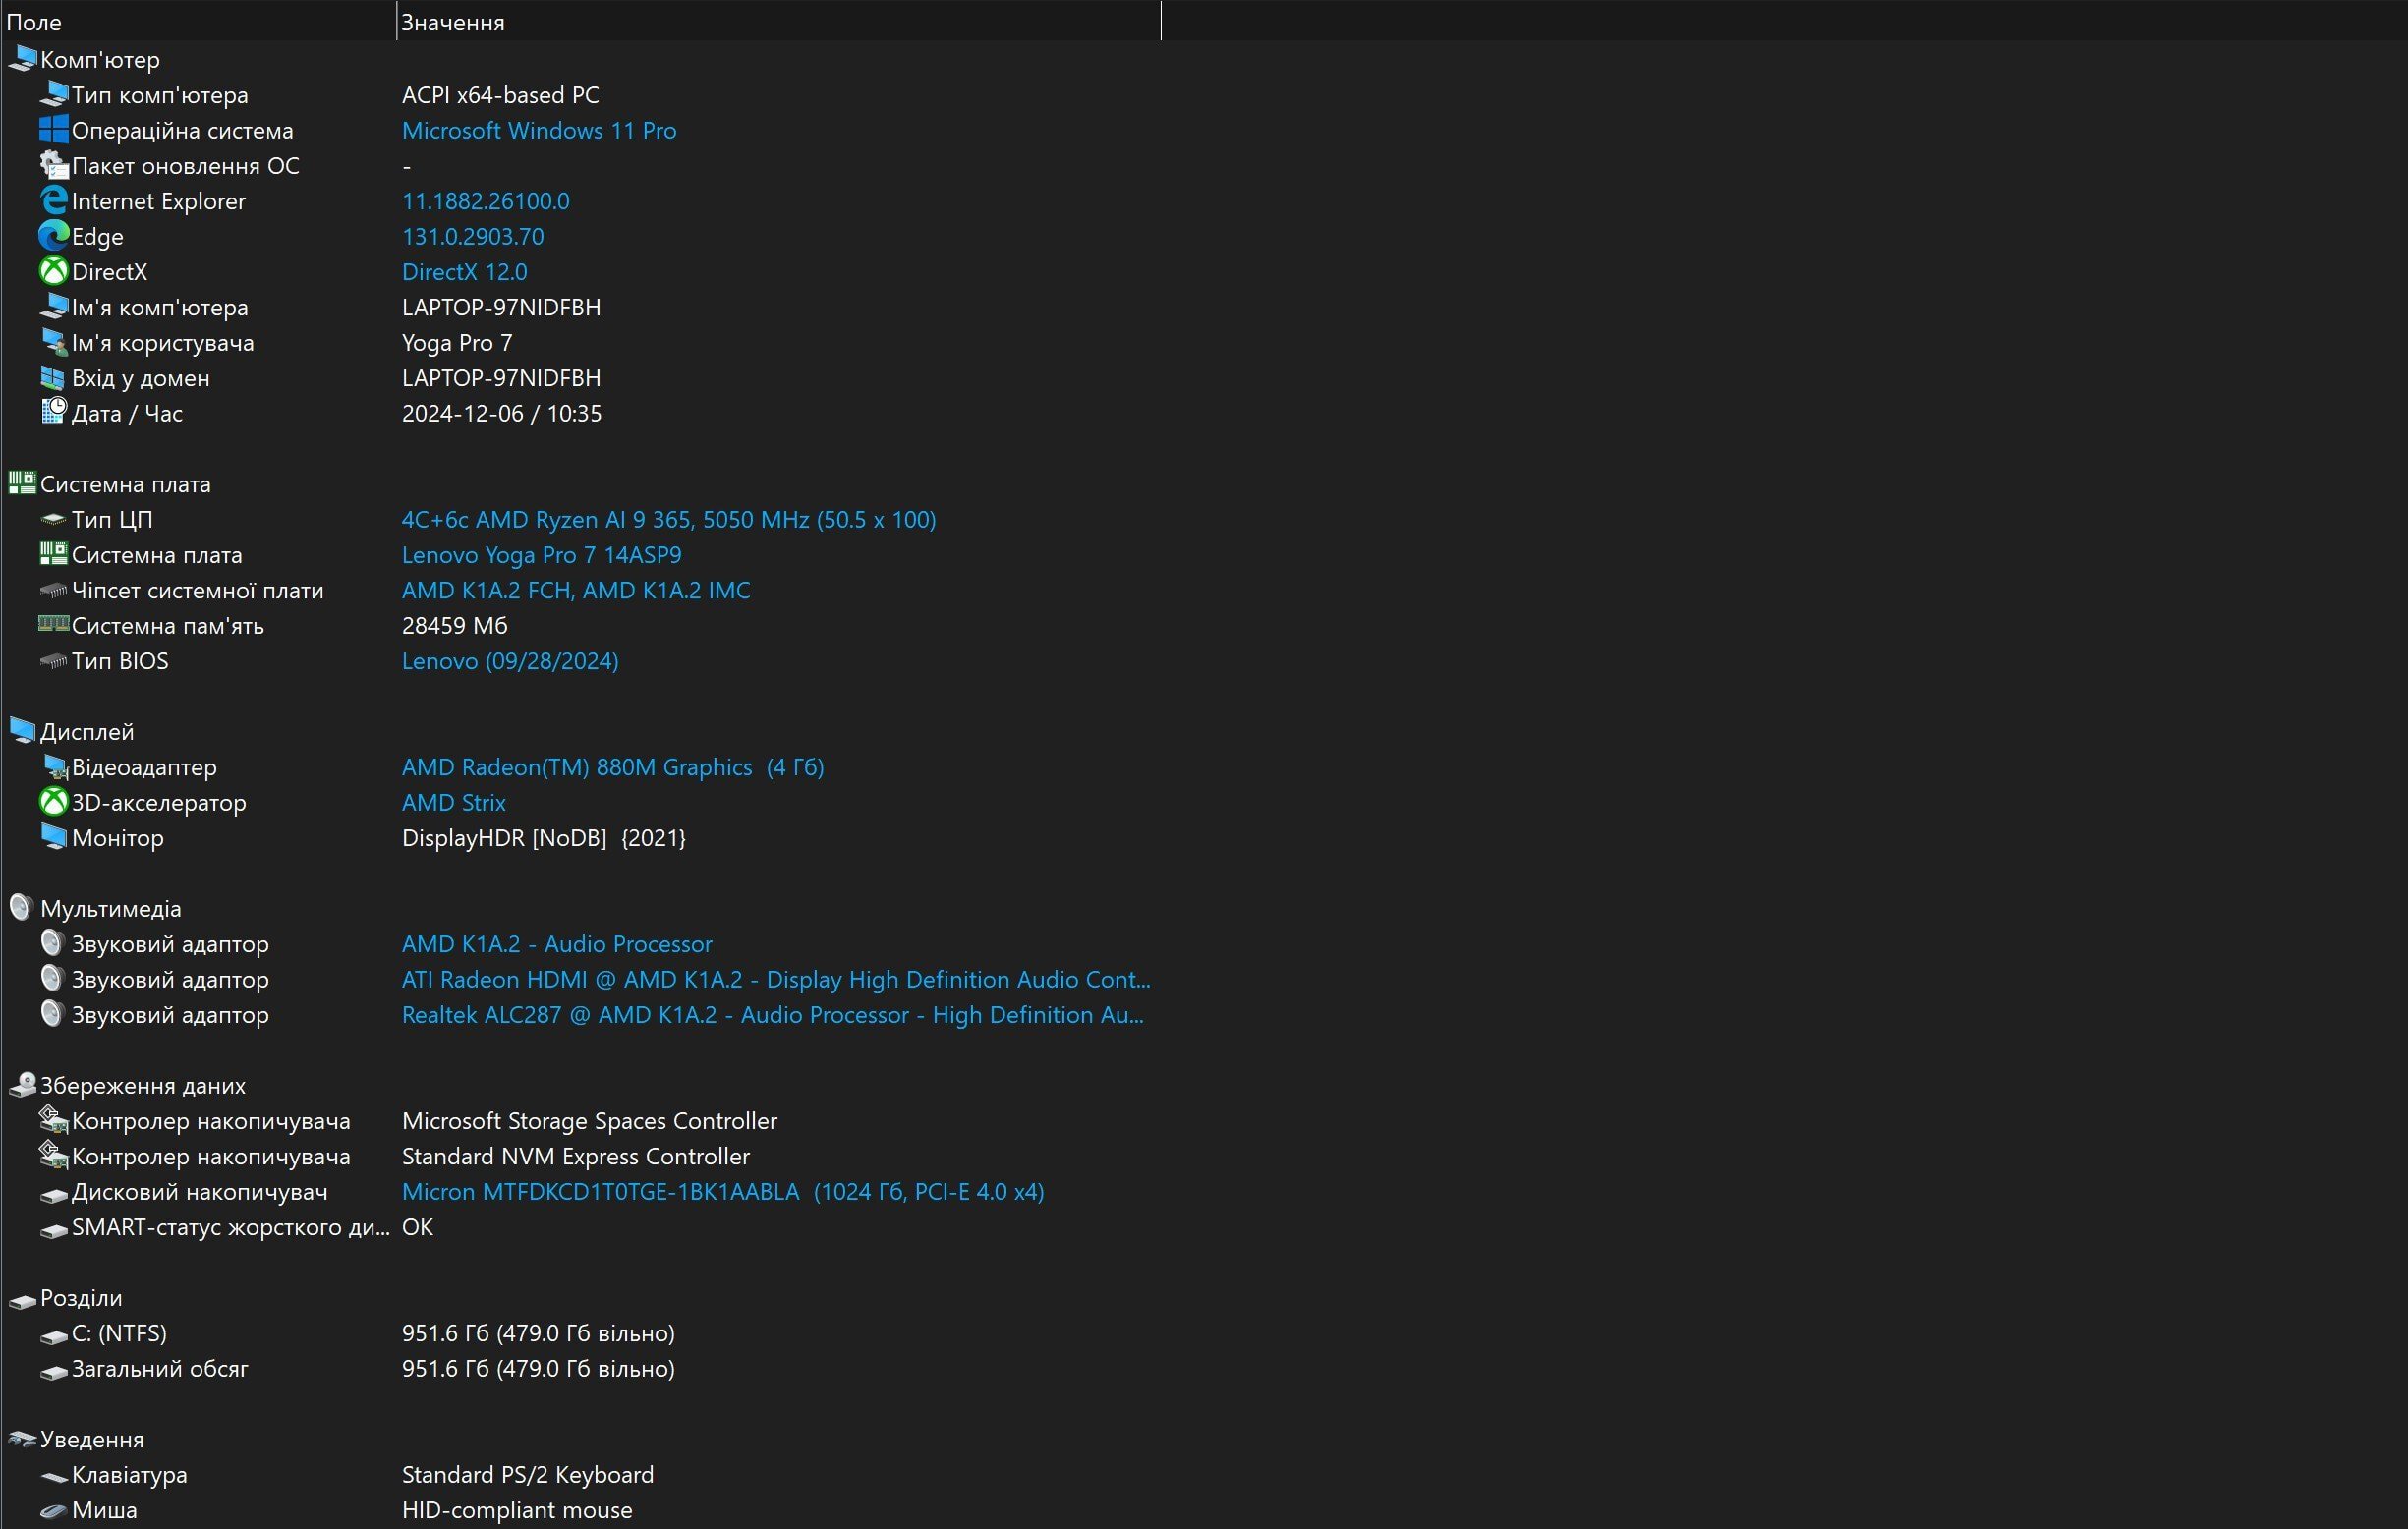This screenshot has width=2408, height=1529.
Task: Open Microsoft Windows 11 Pro link
Action: click(x=537, y=128)
